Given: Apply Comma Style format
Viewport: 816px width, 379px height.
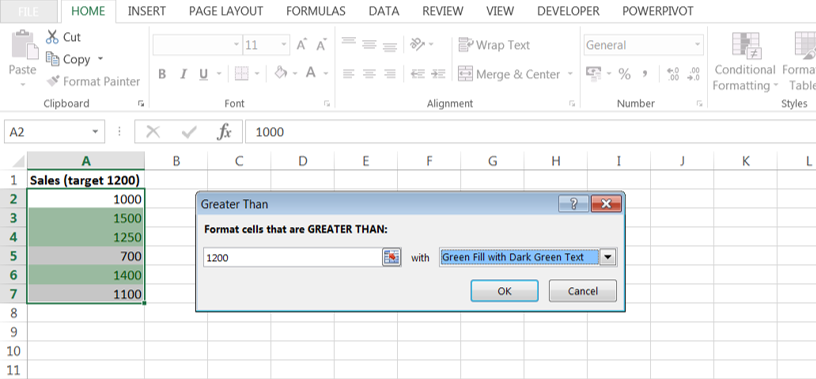Looking at the screenshot, I should point(645,73).
